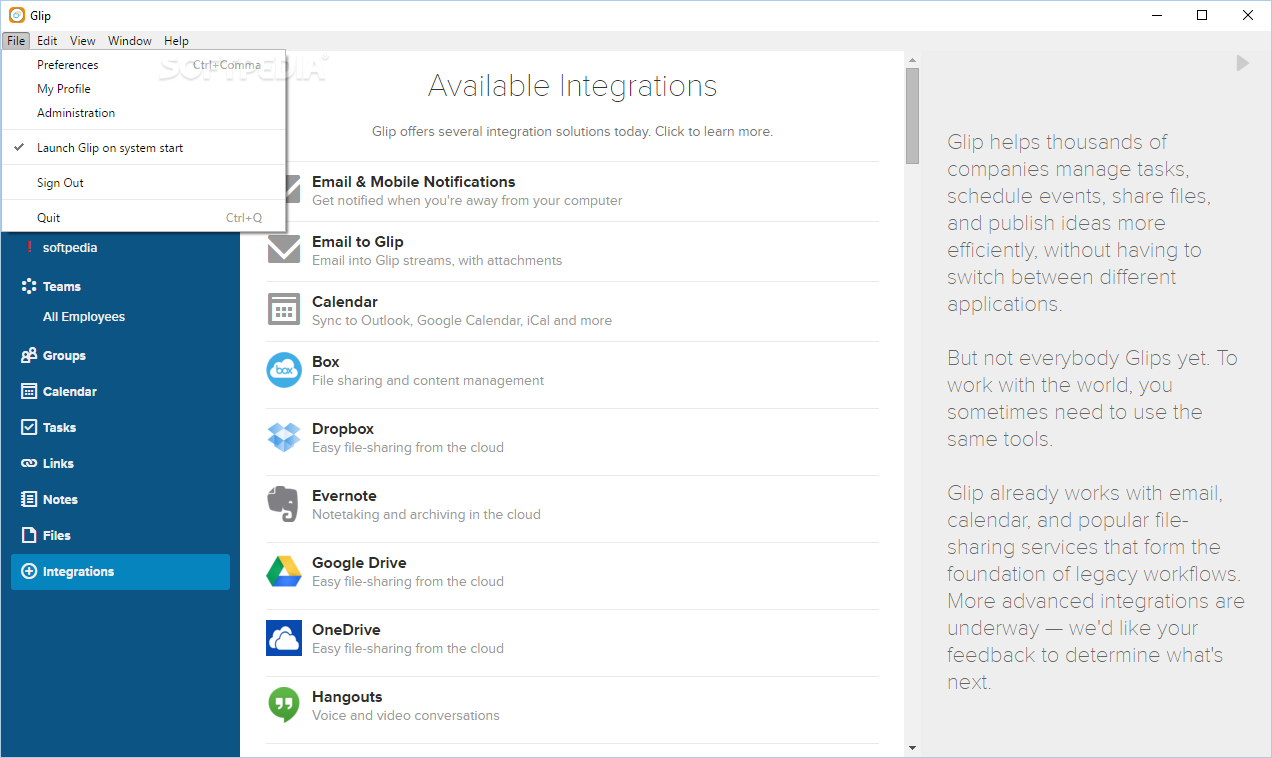Click the Evernote elephant icon
Viewport: 1272px width, 758px height.
coord(284,504)
